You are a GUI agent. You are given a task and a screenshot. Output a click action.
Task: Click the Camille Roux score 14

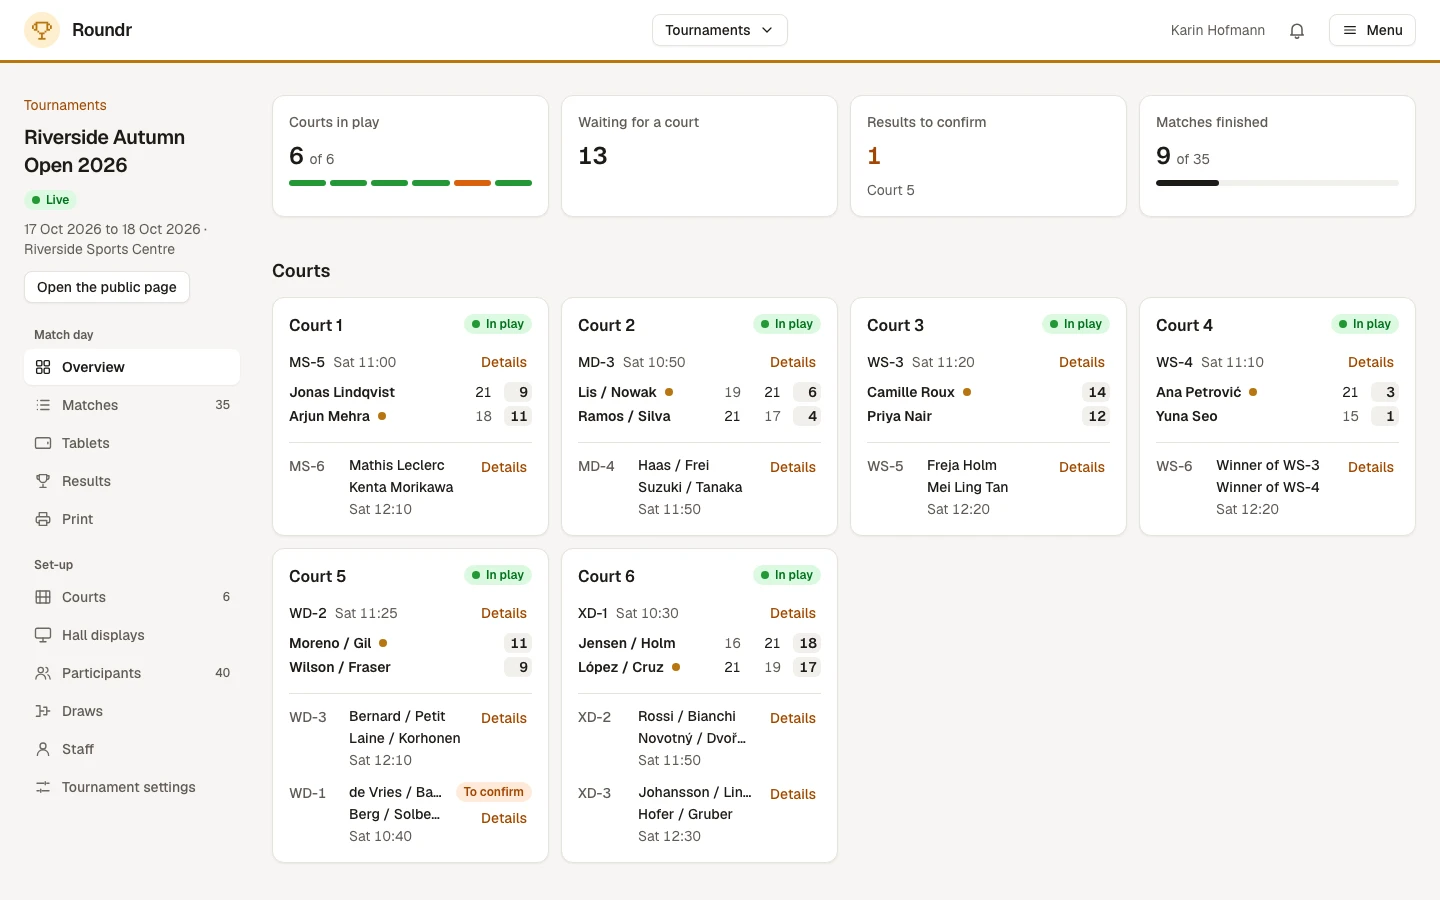pos(1097,392)
